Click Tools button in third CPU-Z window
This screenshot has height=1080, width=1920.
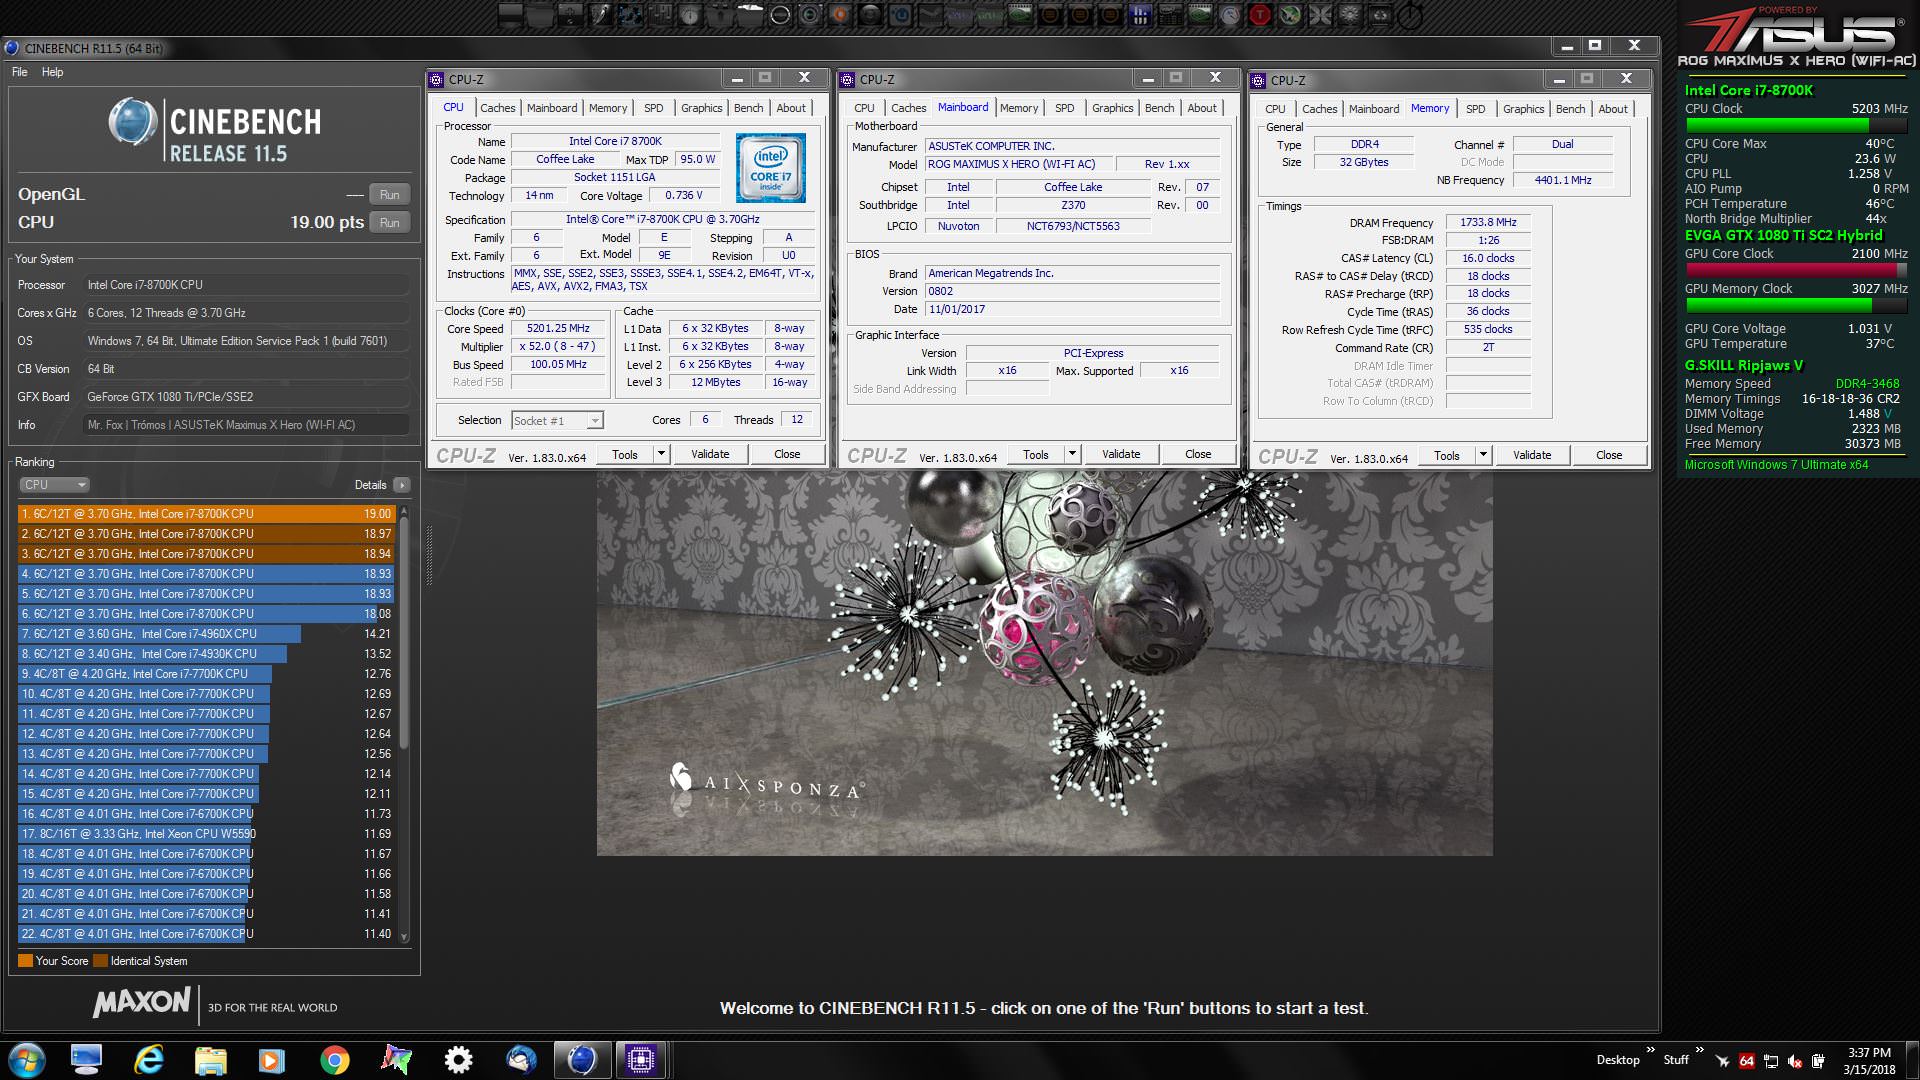[1447, 455]
